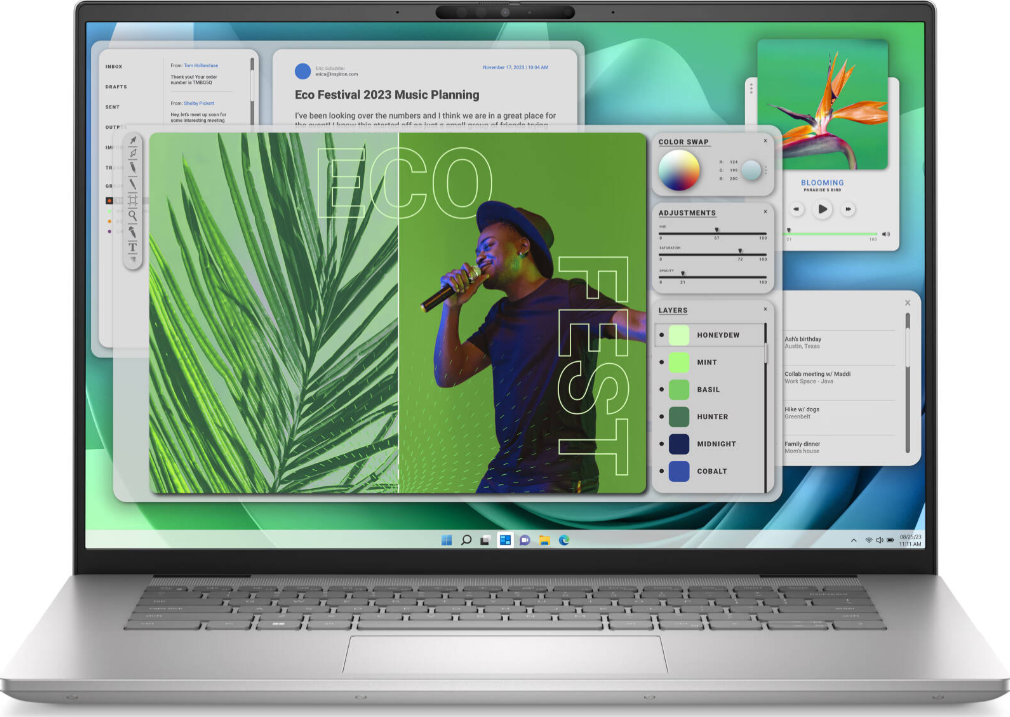
Task: Toggle visibility dot of Basil layer
Action: (x=662, y=390)
